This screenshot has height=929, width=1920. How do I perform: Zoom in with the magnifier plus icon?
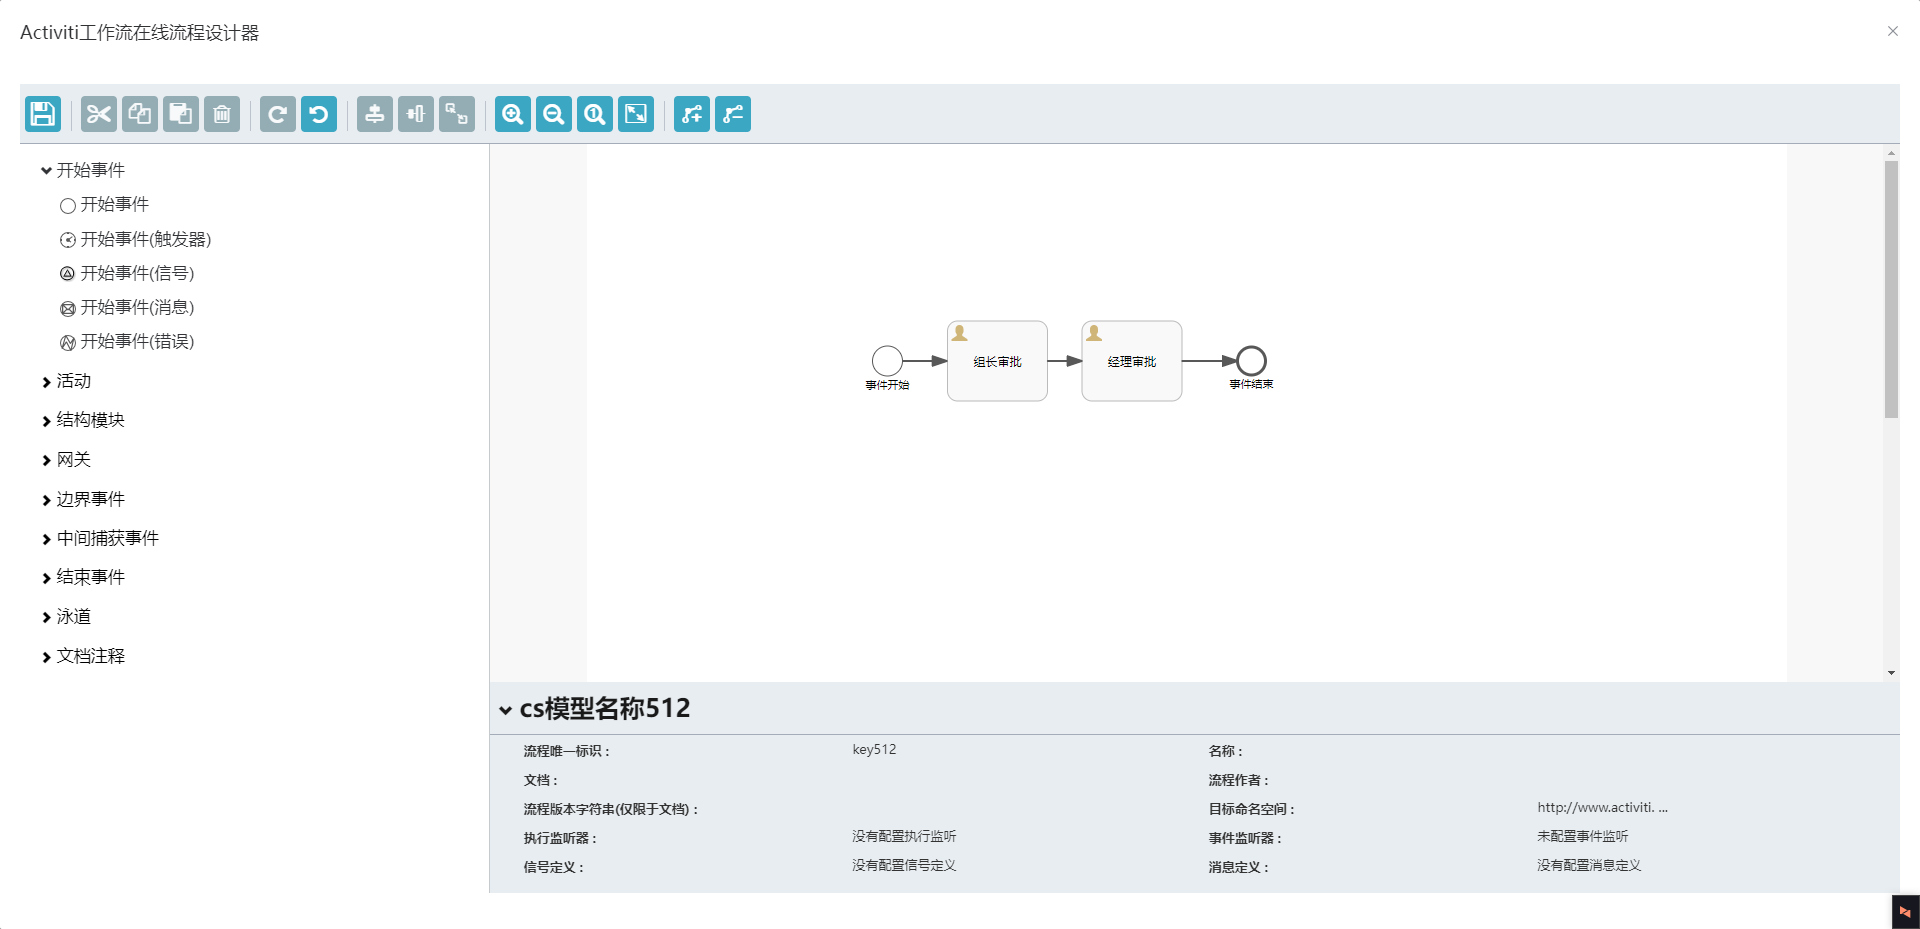513,114
